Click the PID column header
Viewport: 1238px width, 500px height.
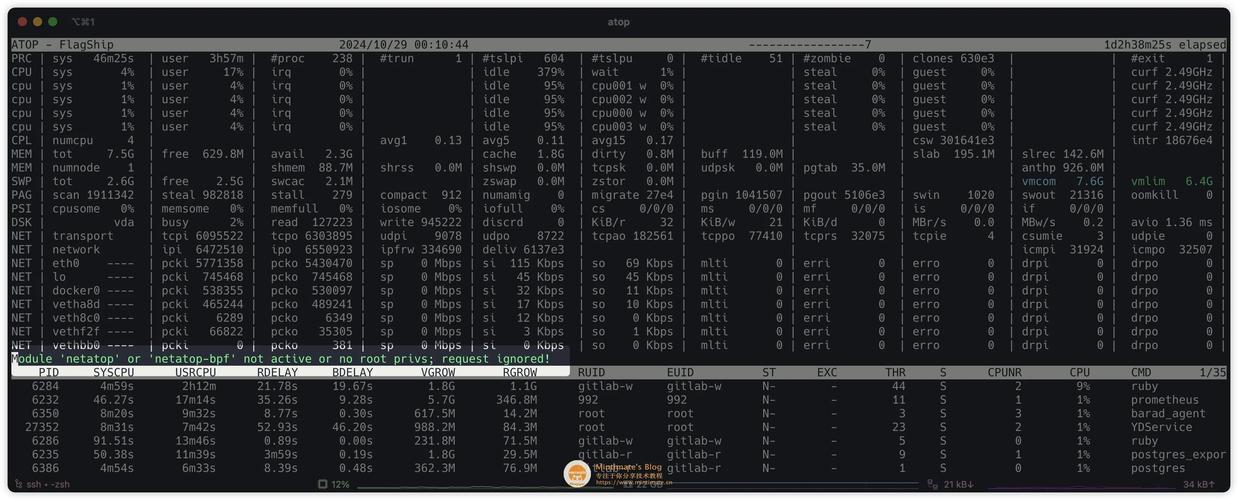(49, 372)
